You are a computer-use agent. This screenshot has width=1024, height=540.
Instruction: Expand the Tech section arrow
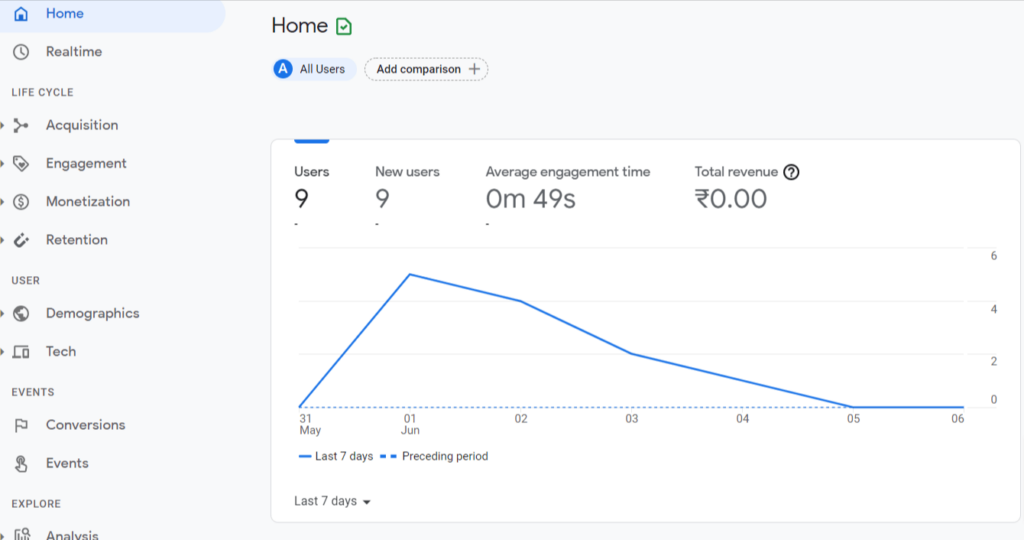pyautogui.click(x=3, y=352)
